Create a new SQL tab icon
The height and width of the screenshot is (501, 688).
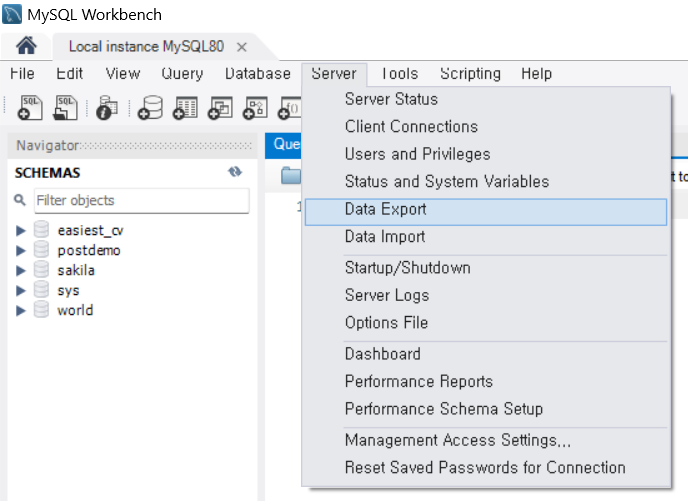point(30,107)
